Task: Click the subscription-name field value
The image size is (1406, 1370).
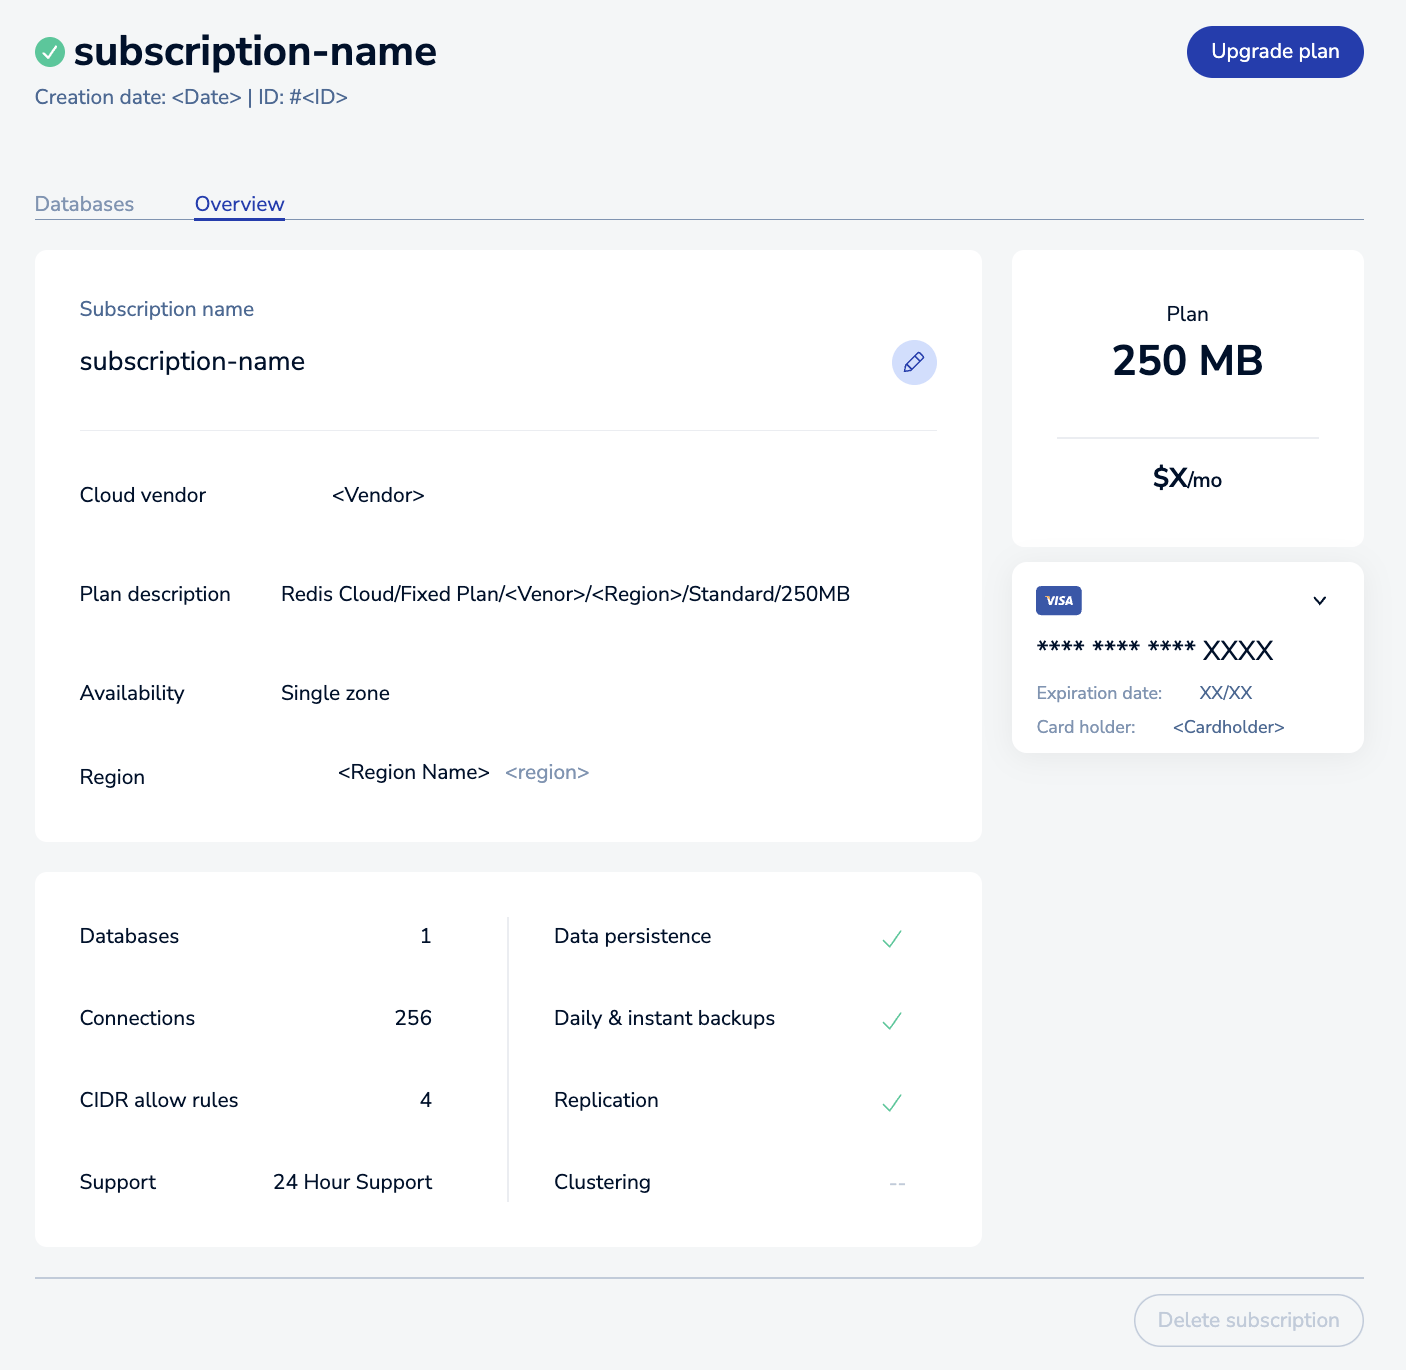Action: pos(192,361)
